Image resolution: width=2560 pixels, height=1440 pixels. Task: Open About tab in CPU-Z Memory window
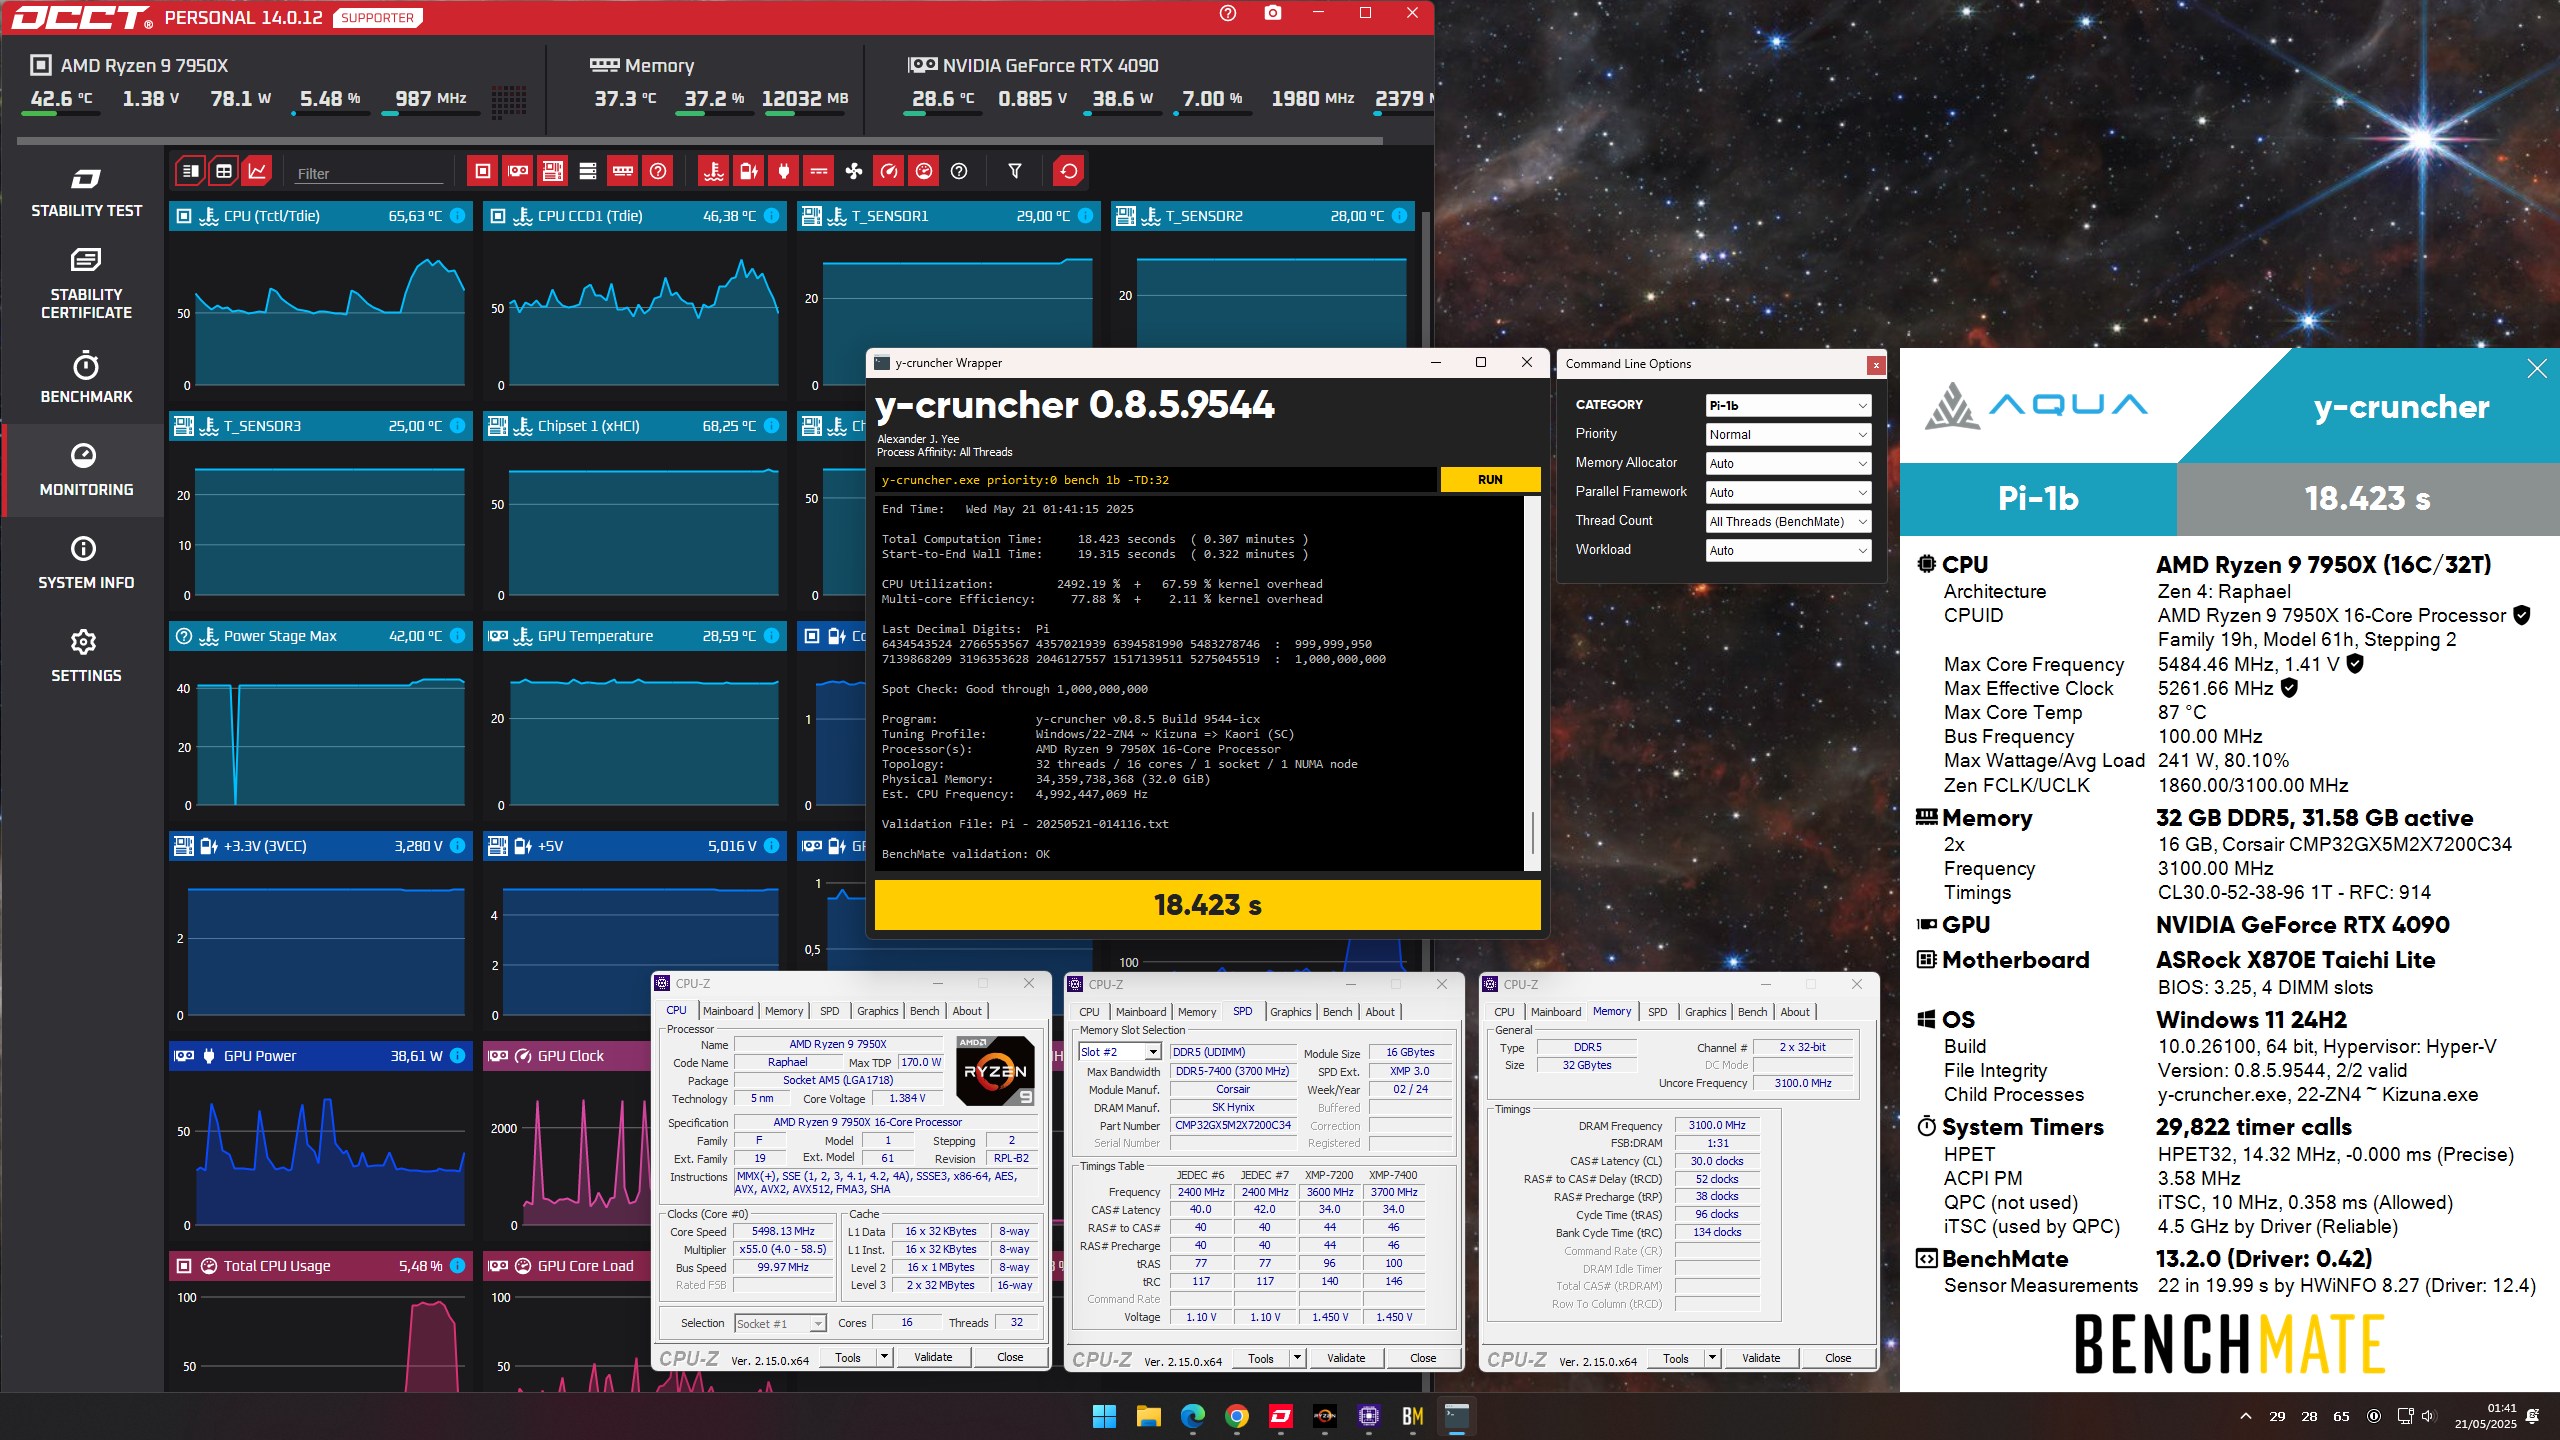1795,1012
